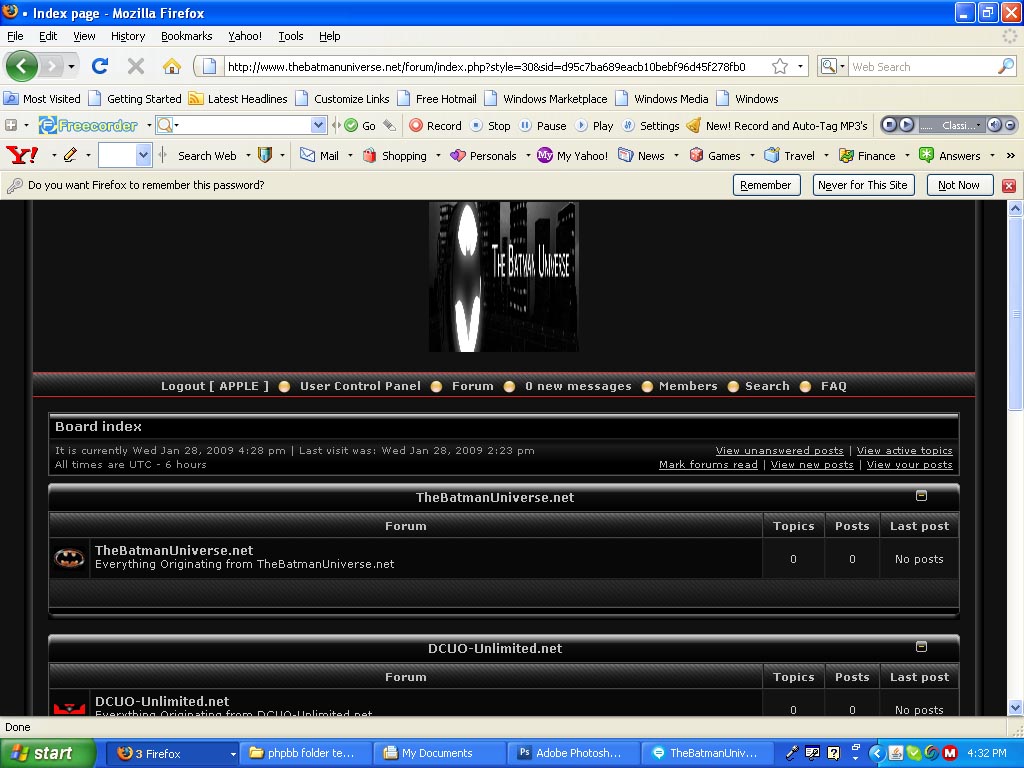Open the Yahoo Games toolbar icon
The height and width of the screenshot is (768, 1024).
[715, 156]
